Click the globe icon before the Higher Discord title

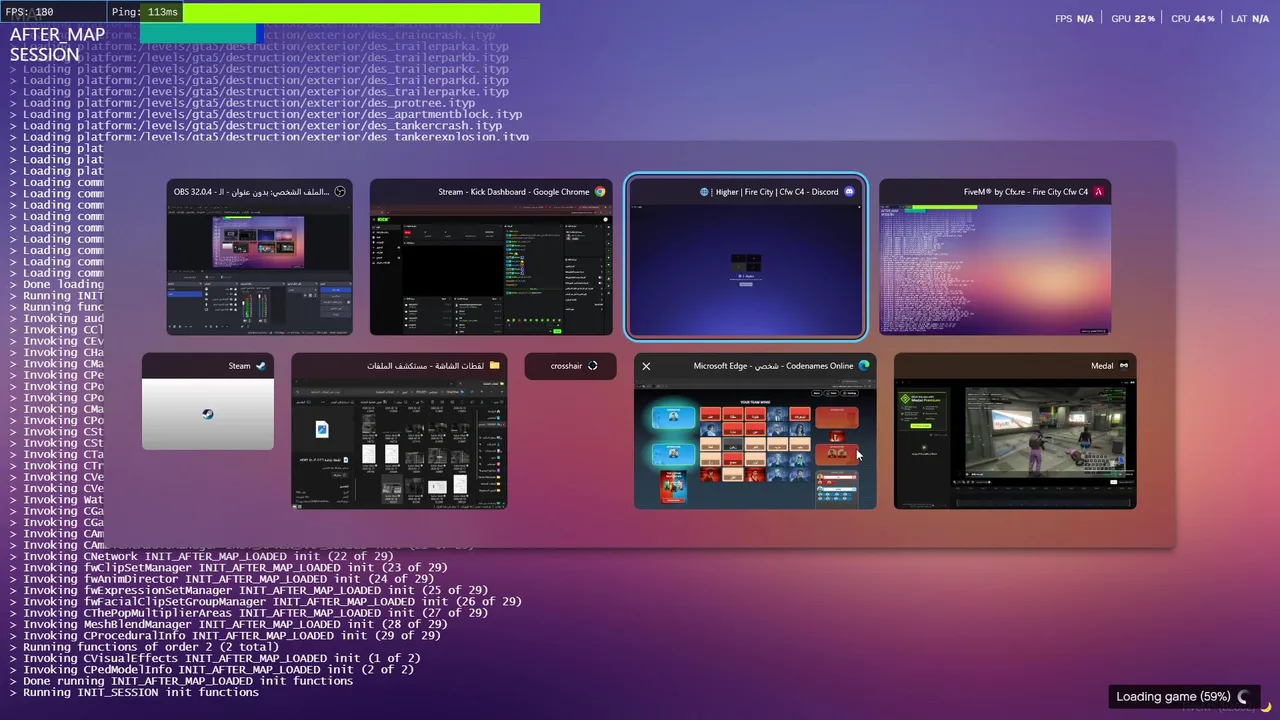[x=705, y=192]
